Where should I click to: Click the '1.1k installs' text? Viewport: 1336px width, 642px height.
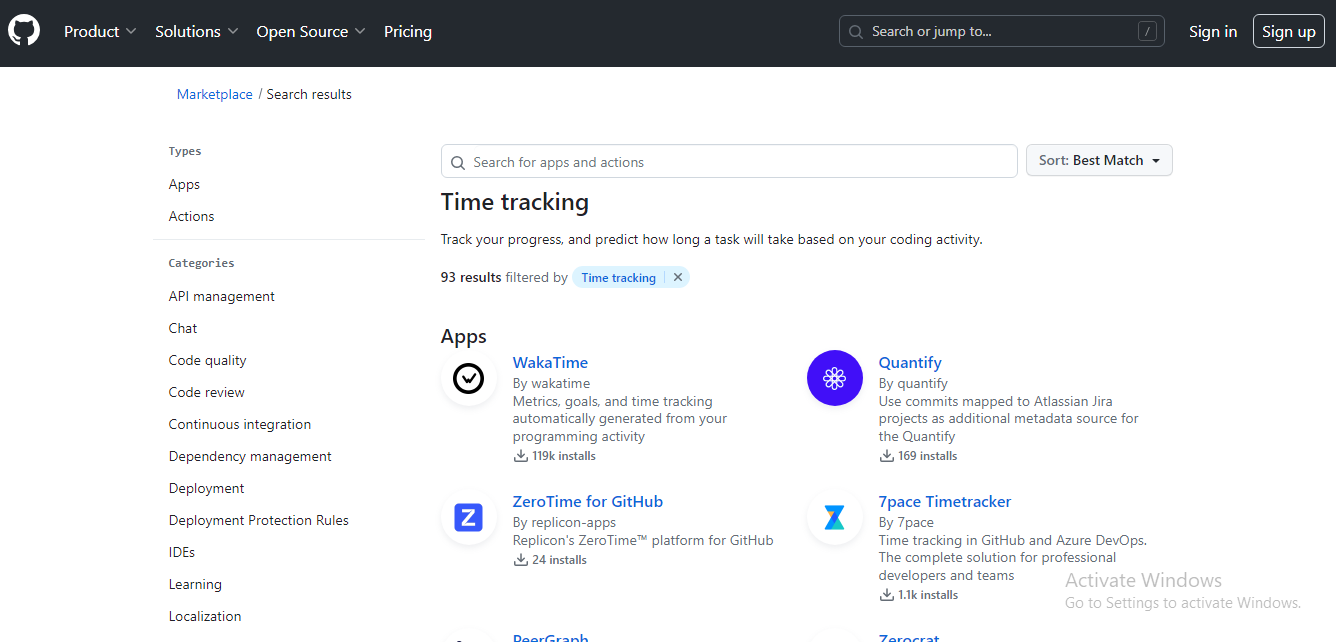(928, 595)
